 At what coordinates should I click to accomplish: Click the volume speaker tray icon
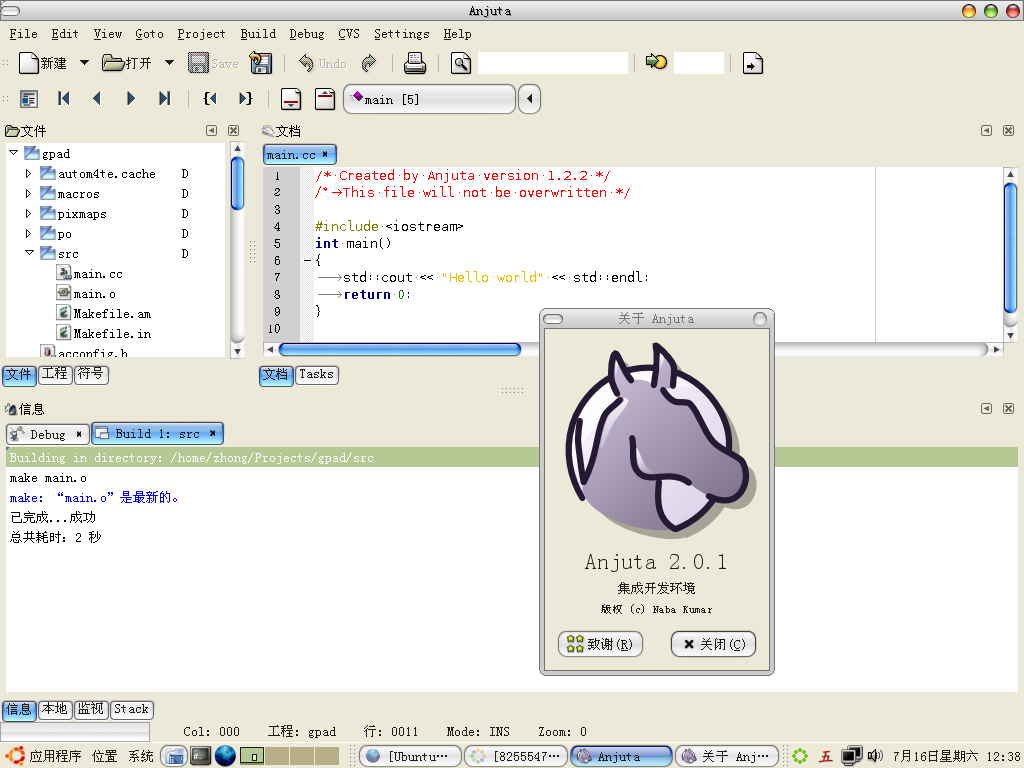pos(874,756)
